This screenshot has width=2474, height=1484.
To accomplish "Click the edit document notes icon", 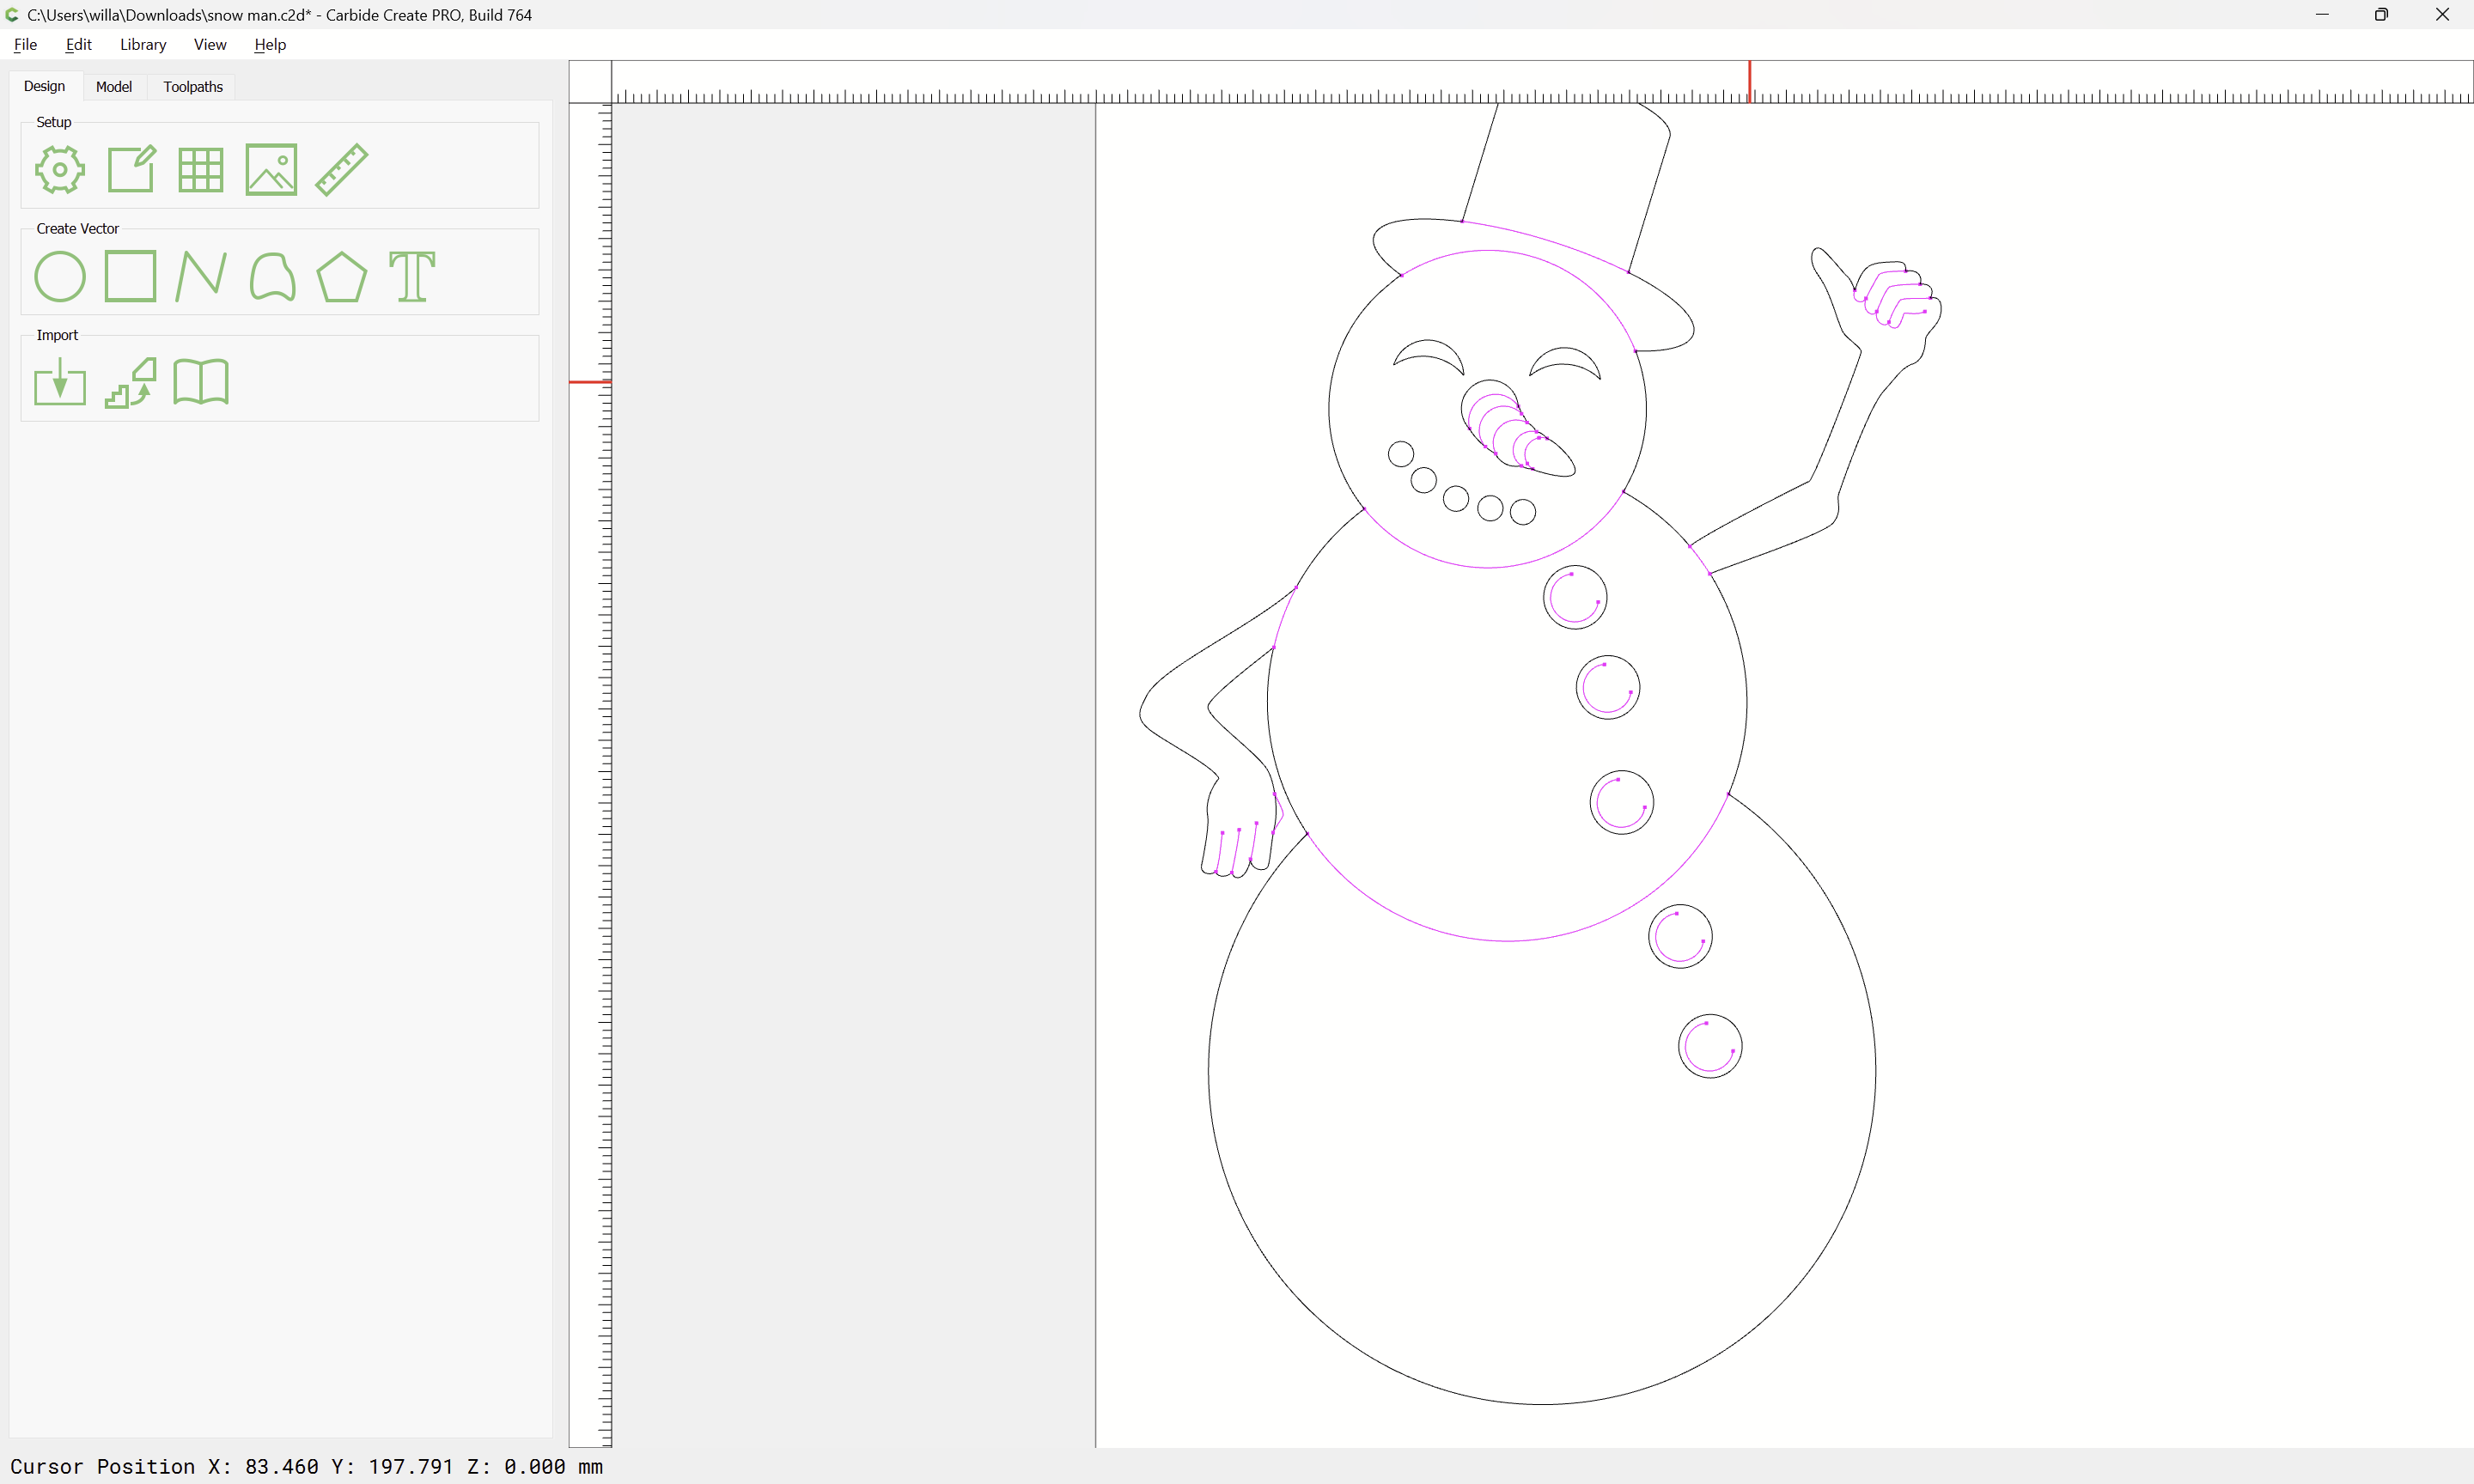I will coord(131,169).
